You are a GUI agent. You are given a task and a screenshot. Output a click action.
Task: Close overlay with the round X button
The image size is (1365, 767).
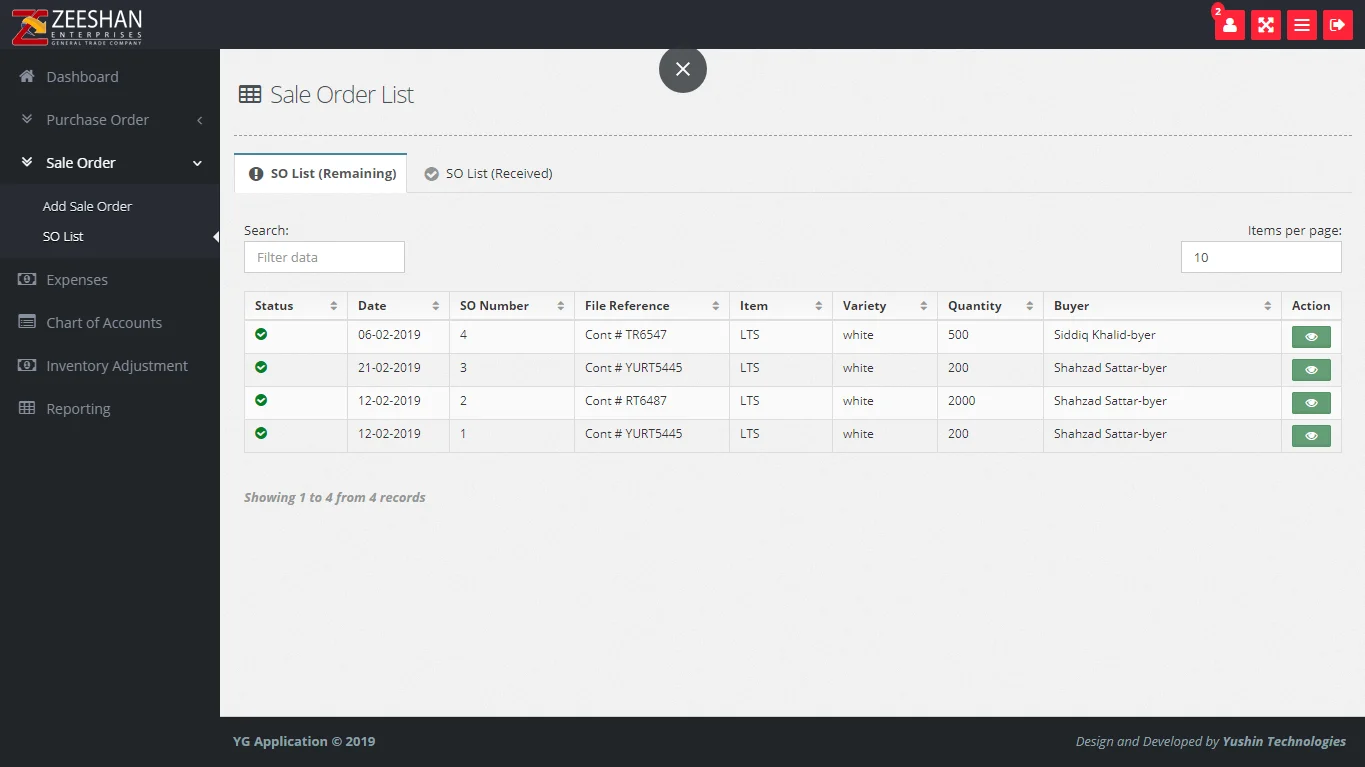coord(682,69)
